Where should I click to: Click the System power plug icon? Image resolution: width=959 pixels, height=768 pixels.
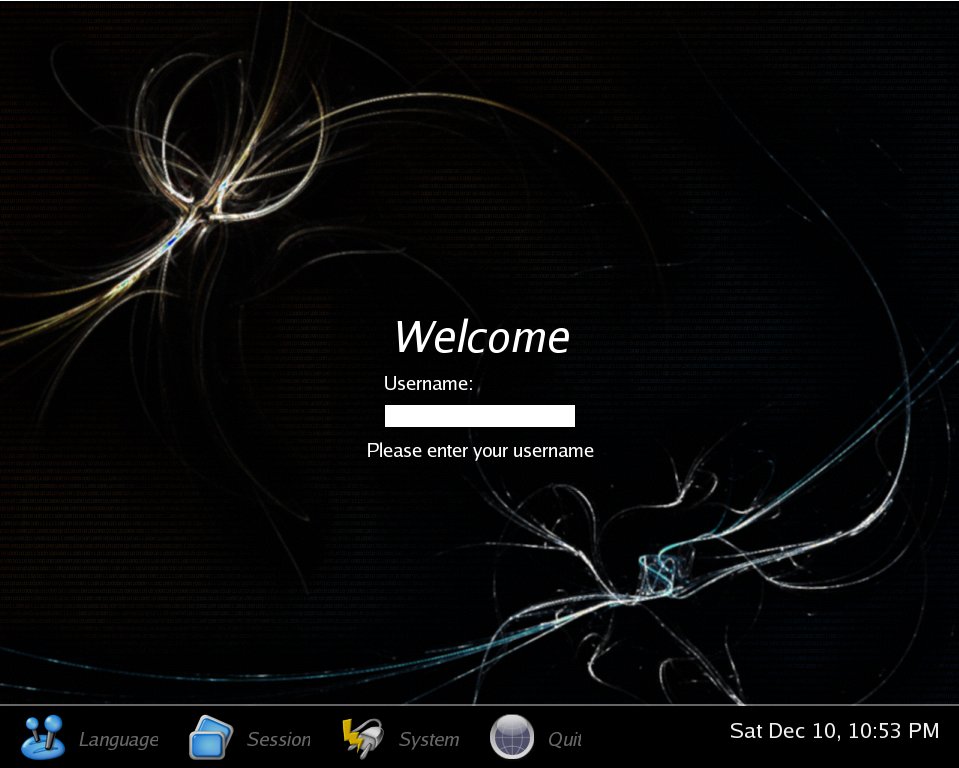(x=362, y=738)
